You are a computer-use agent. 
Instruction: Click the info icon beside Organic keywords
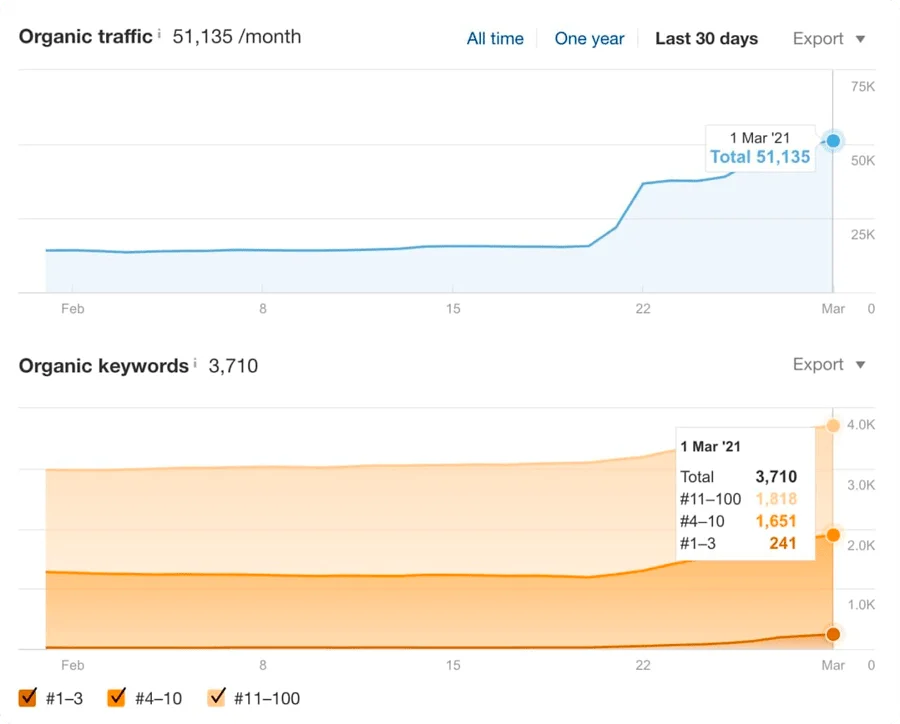pos(196,363)
